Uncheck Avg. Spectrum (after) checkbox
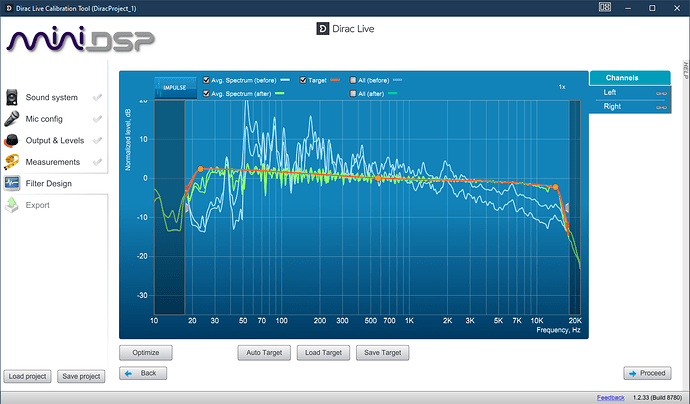Image resolution: width=690 pixels, height=404 pixels. point(206,93)
